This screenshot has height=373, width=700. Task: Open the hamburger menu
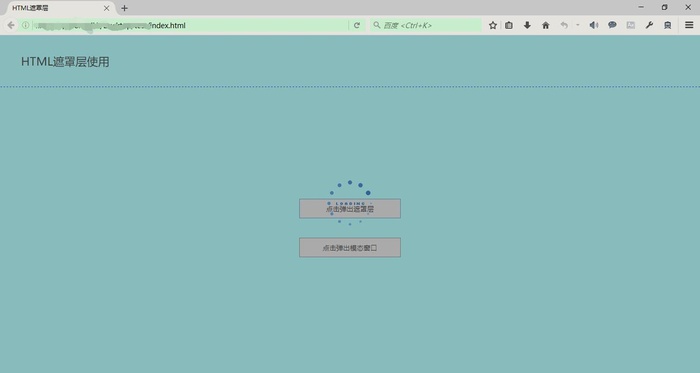point(689,25)
